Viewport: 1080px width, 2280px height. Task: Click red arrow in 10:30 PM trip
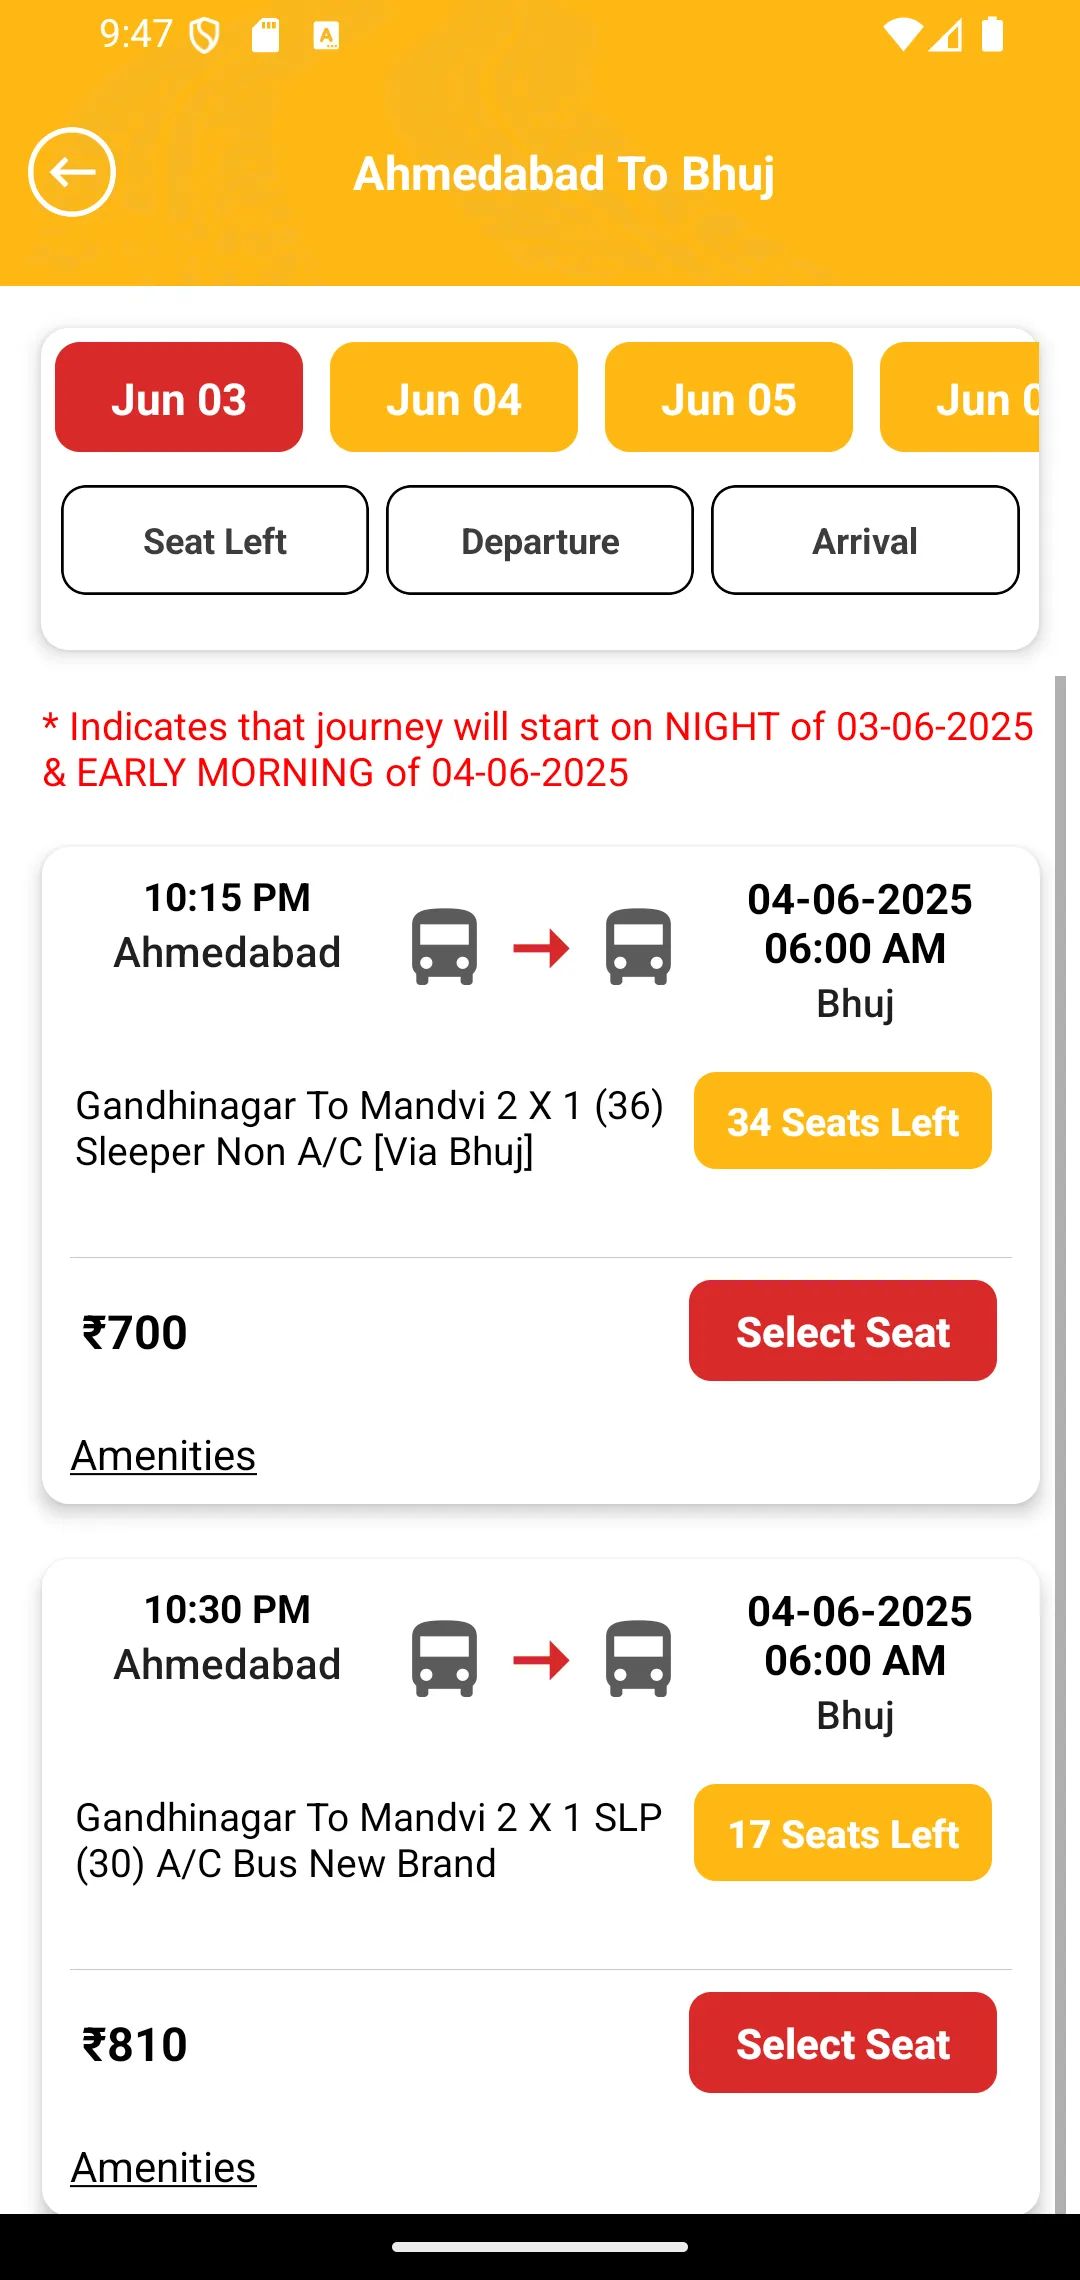541,1660
